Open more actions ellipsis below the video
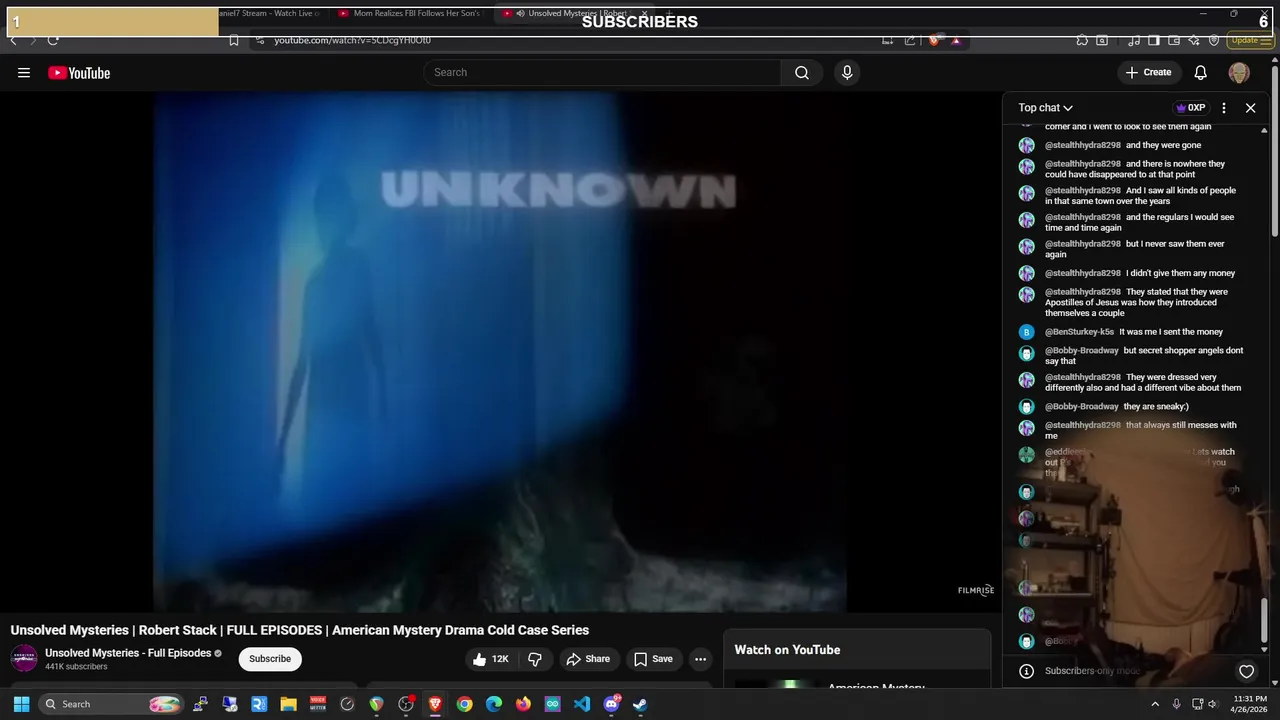1280x720 pixels. point(701,659)
